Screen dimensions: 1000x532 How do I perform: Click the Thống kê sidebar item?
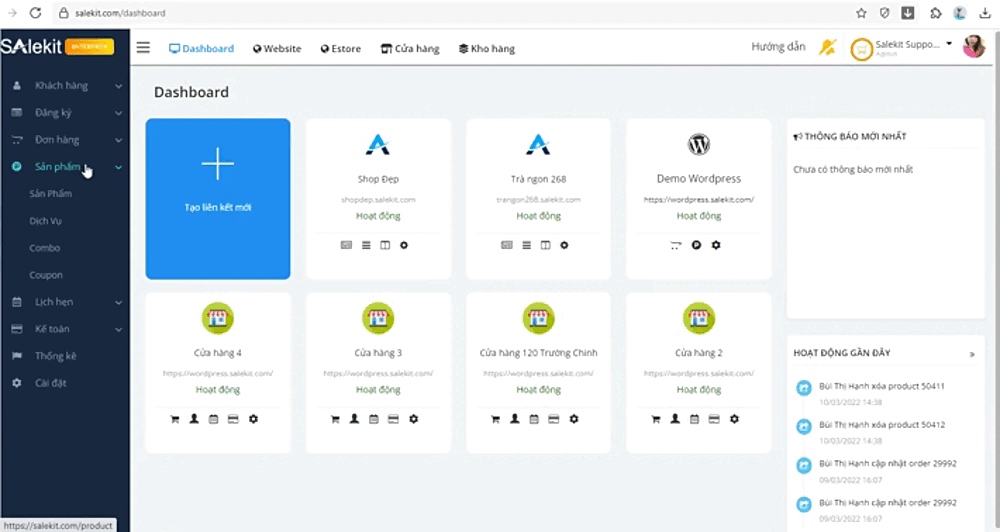point(56,356)
